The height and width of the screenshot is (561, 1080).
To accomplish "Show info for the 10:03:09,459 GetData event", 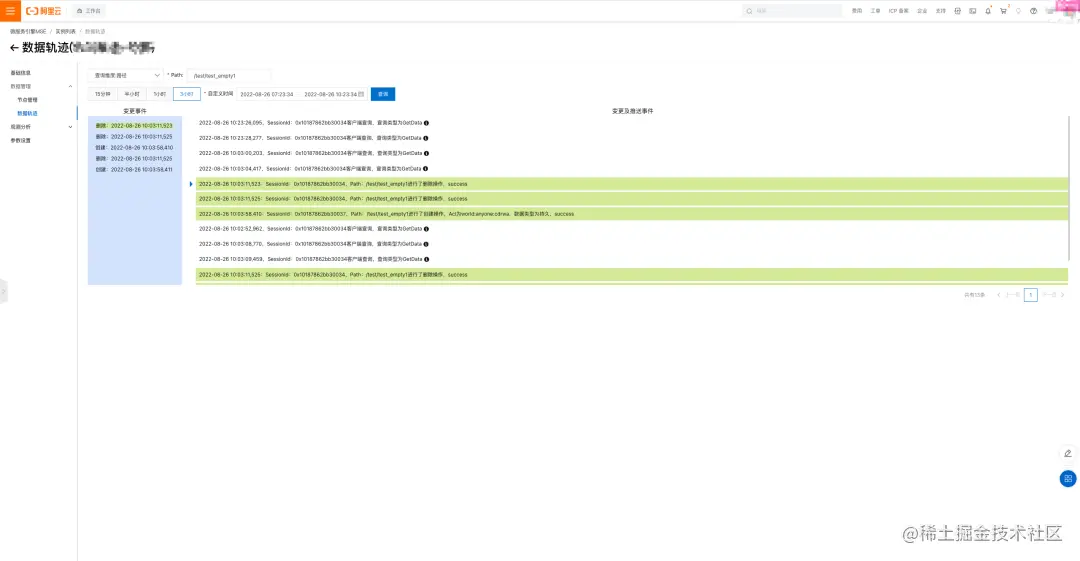I will pyautogui.click(x=427, y=259).
